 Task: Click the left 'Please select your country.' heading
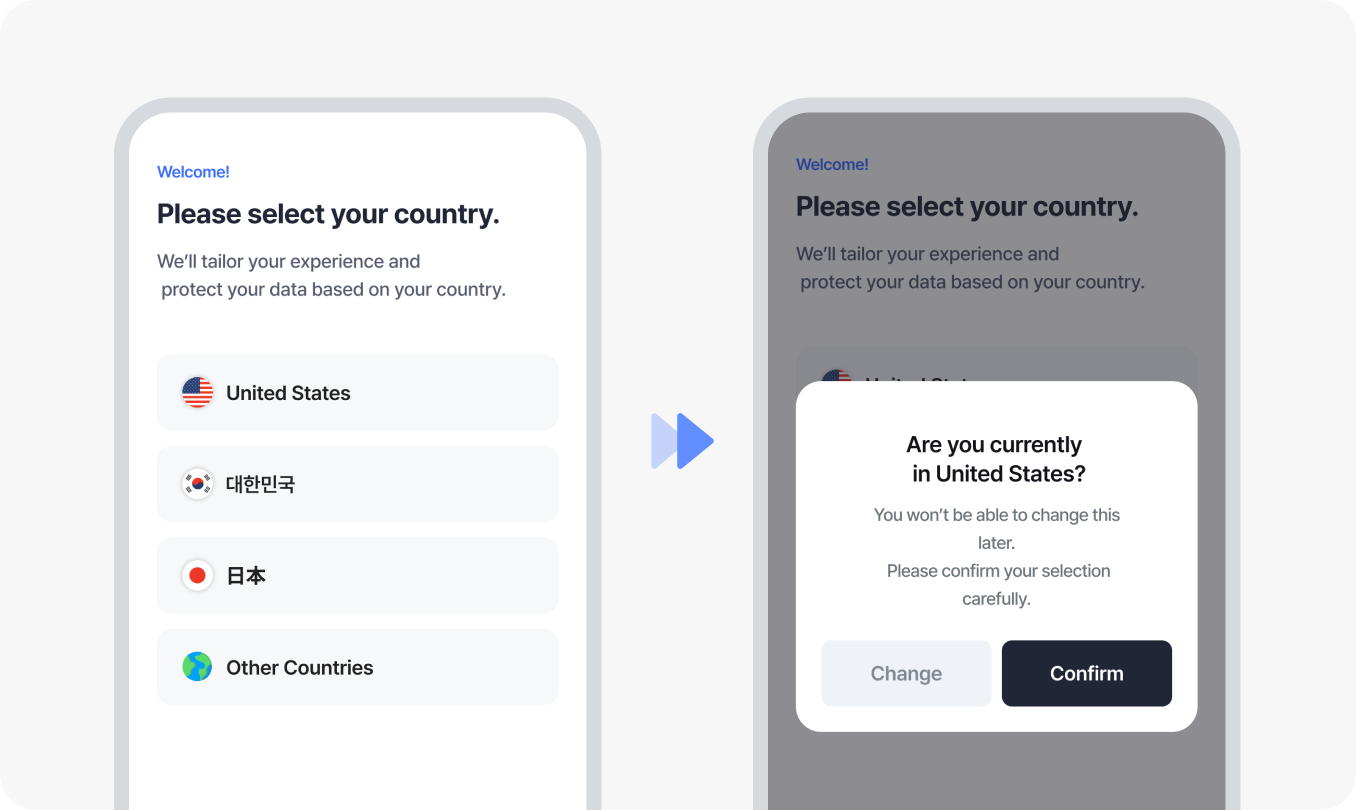point(328,214)
